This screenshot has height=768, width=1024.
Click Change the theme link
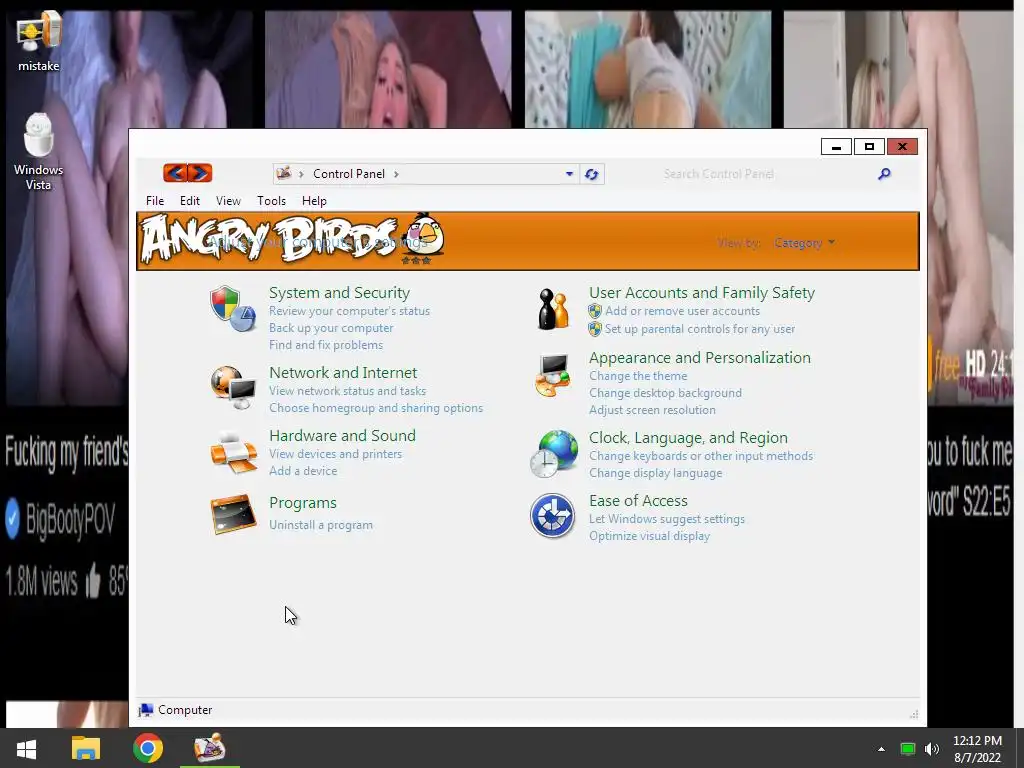click(x=638, y=376)
